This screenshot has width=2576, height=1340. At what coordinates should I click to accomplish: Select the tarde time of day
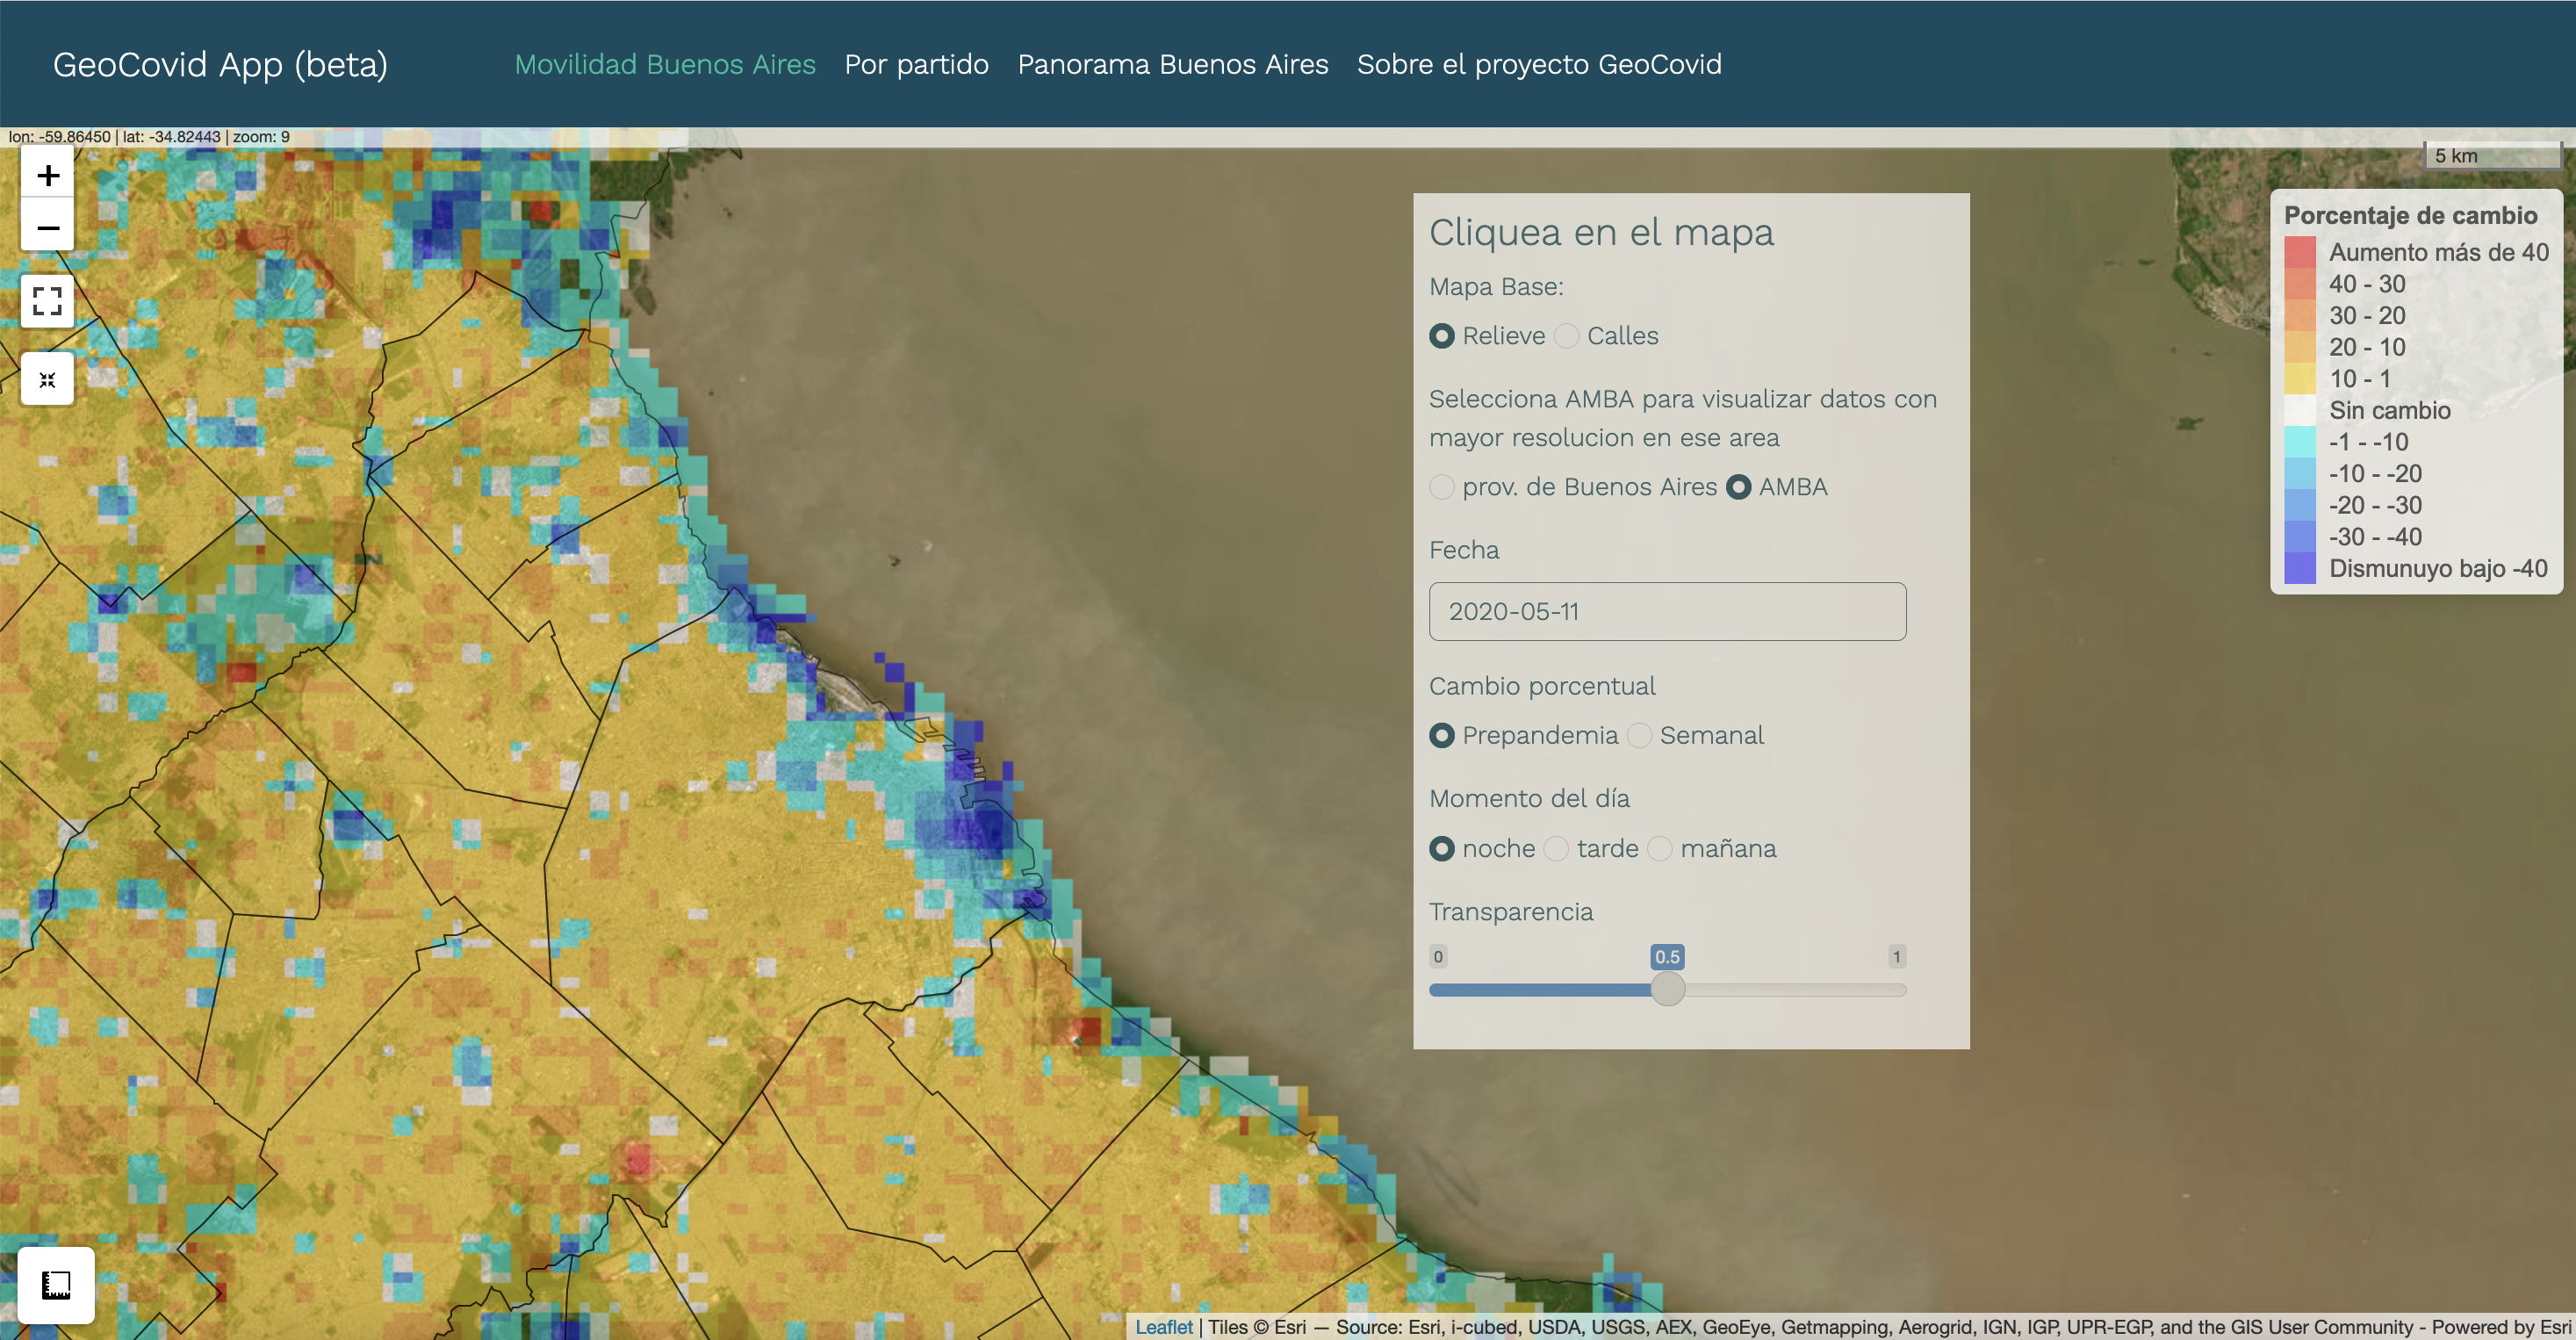tap(1556, 849)
